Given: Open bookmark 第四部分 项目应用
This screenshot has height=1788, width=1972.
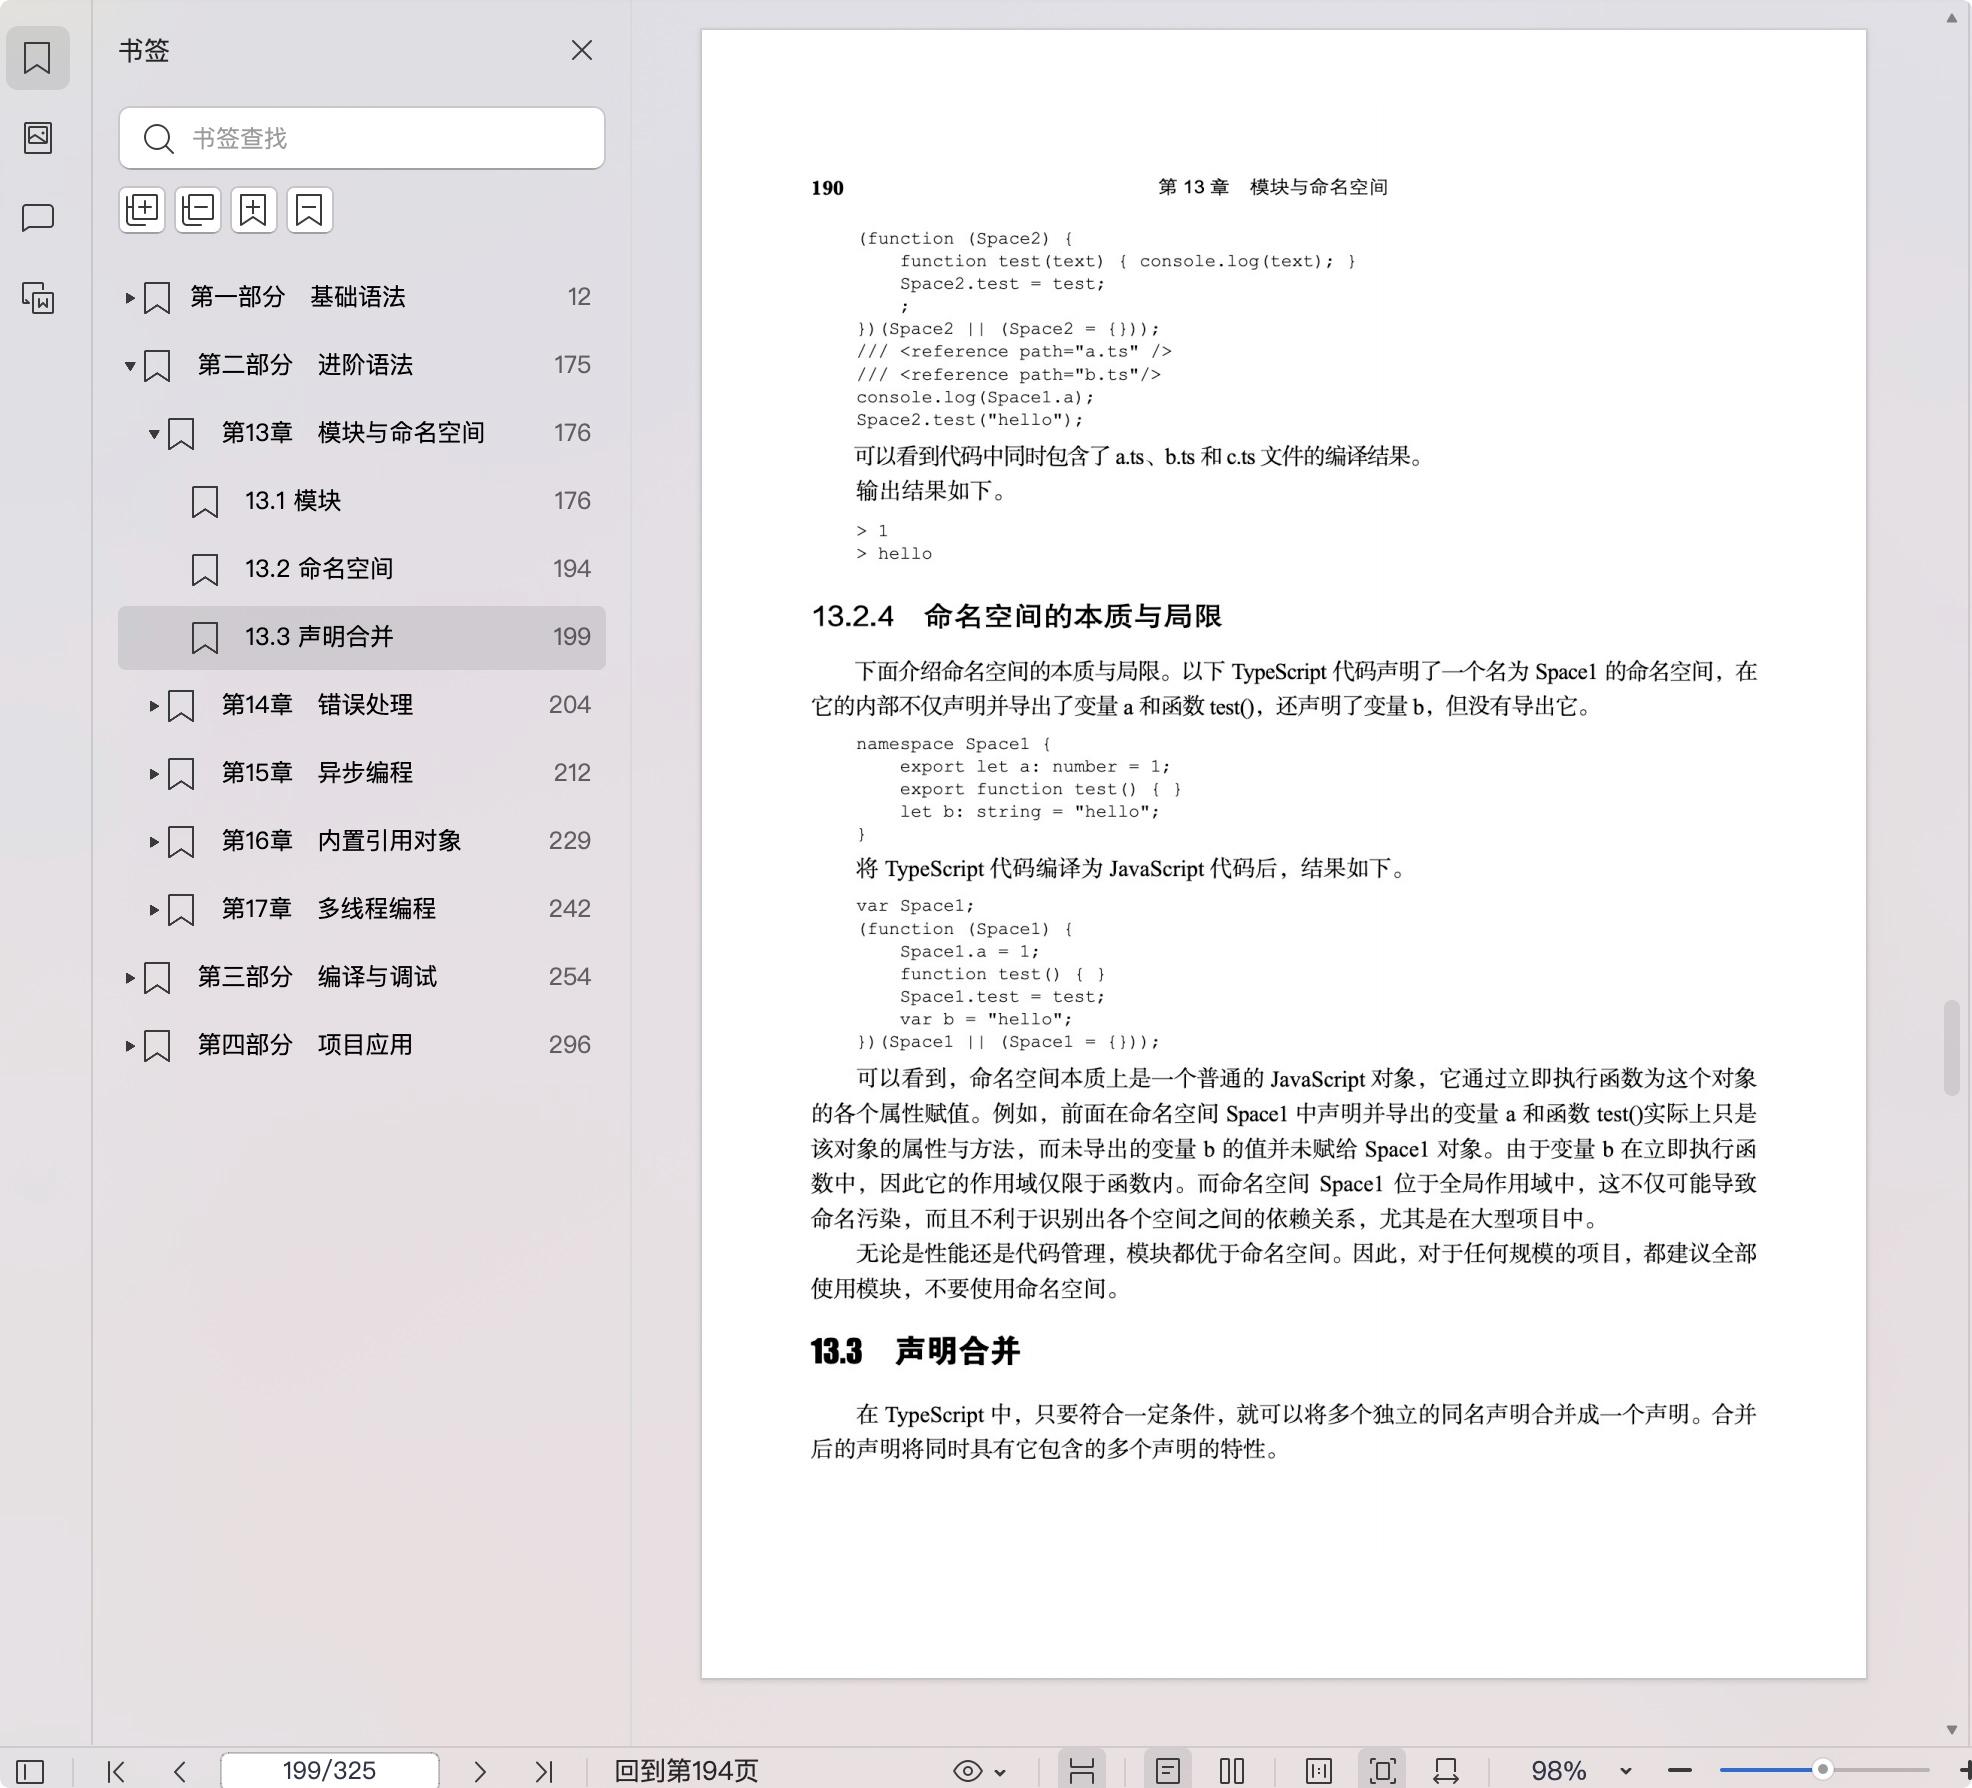Looking at the screenshot, I should (362, 1045).
